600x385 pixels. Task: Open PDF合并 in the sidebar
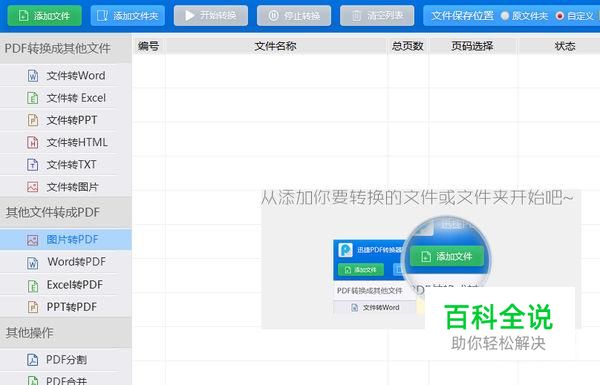[66, 380]
